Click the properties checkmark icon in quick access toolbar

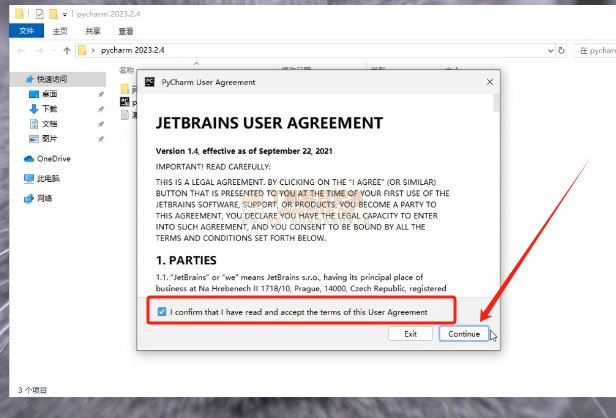tap(40, 14)
